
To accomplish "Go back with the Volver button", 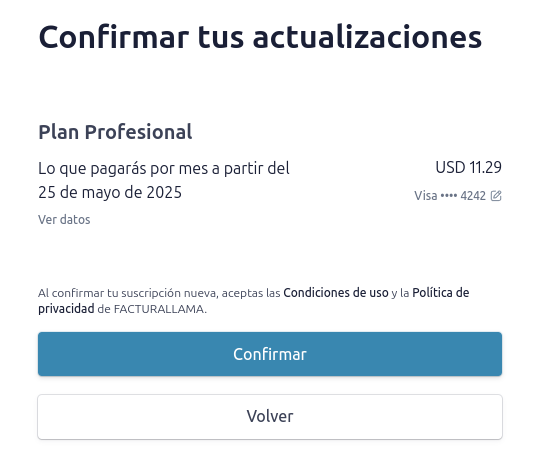I will (270, 417).
